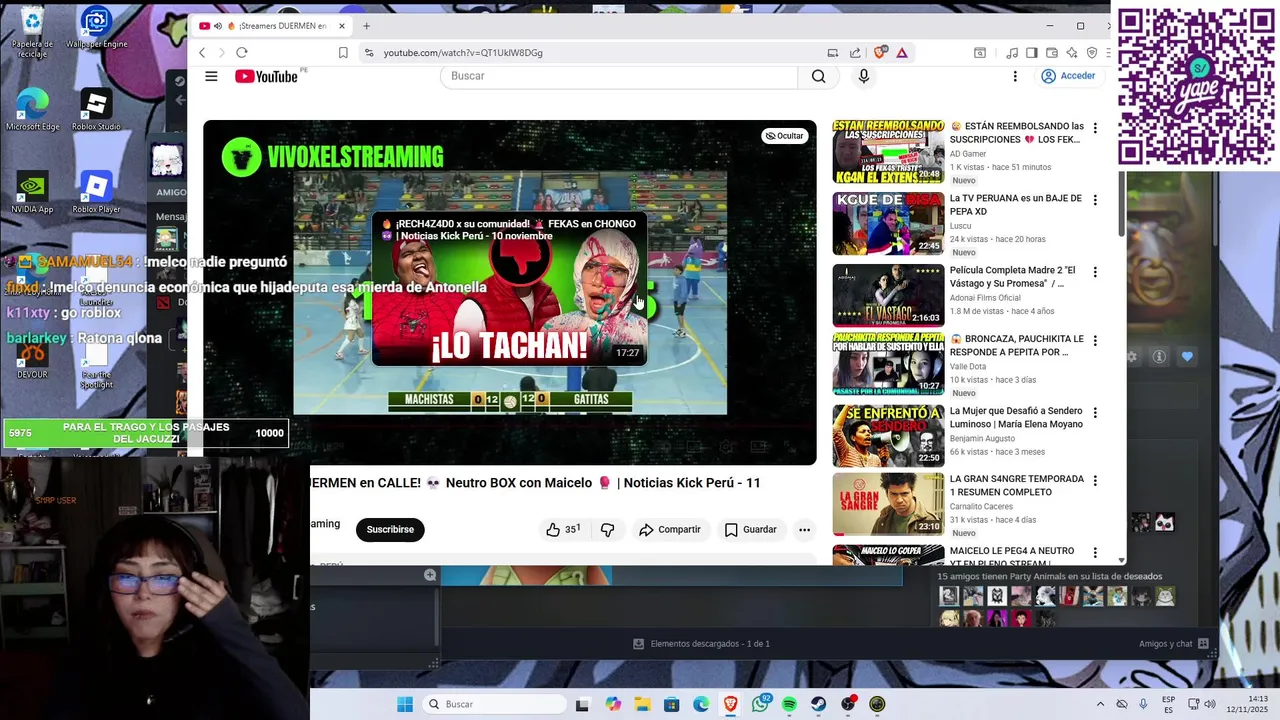Click the recommended "¡LO TACHAN!" video card
This screenshot has height=720, width=1280.
pos(509,289)
